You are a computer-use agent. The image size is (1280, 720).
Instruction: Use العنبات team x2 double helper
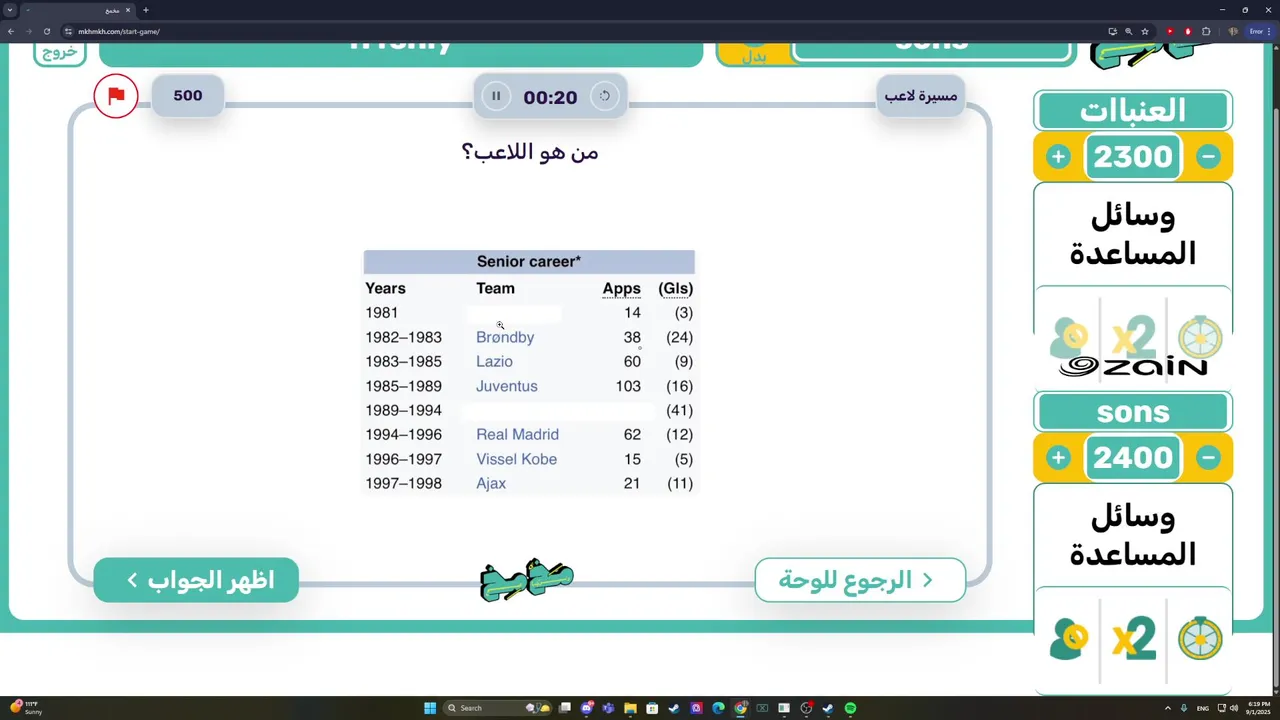pyautogui.click(x=1133, y=337)
